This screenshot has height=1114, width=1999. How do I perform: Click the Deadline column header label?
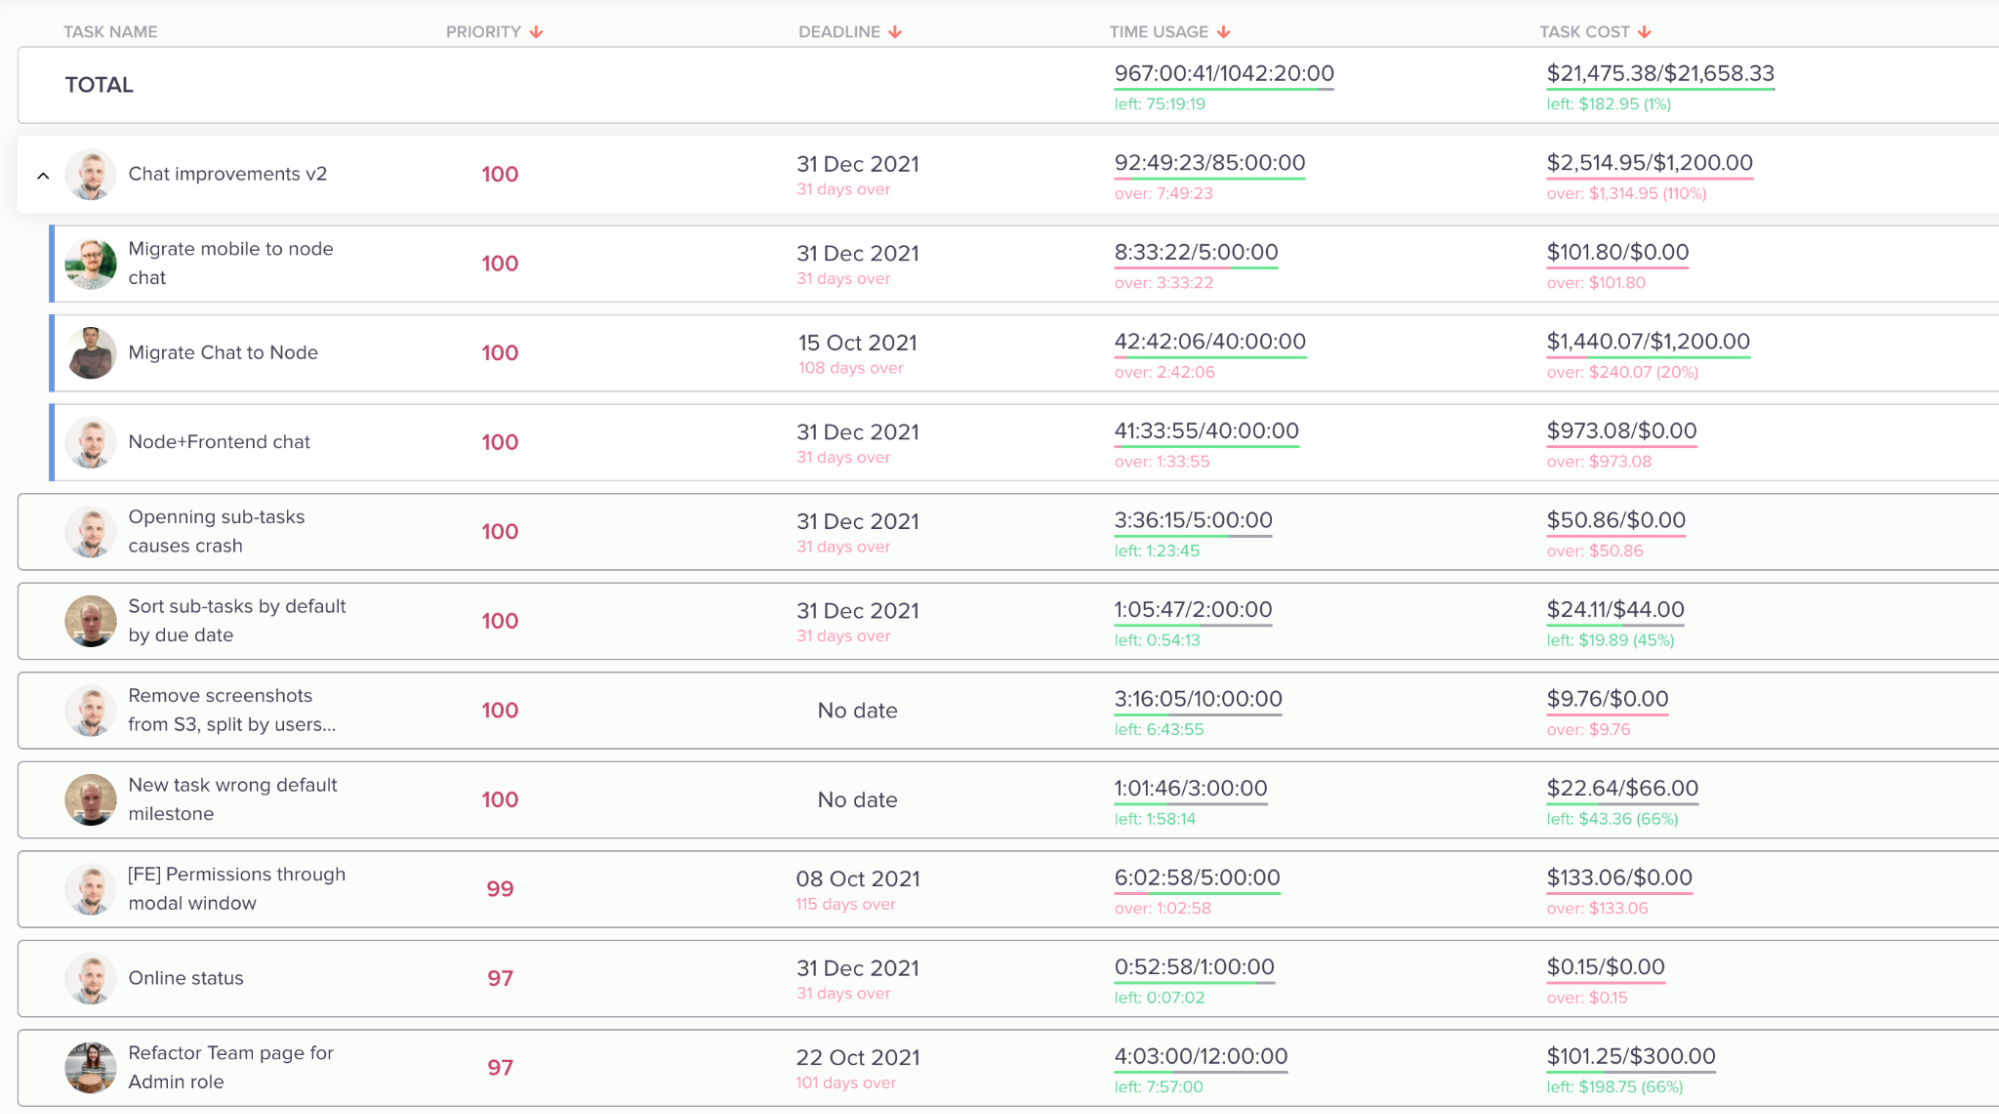pos(839,32)
